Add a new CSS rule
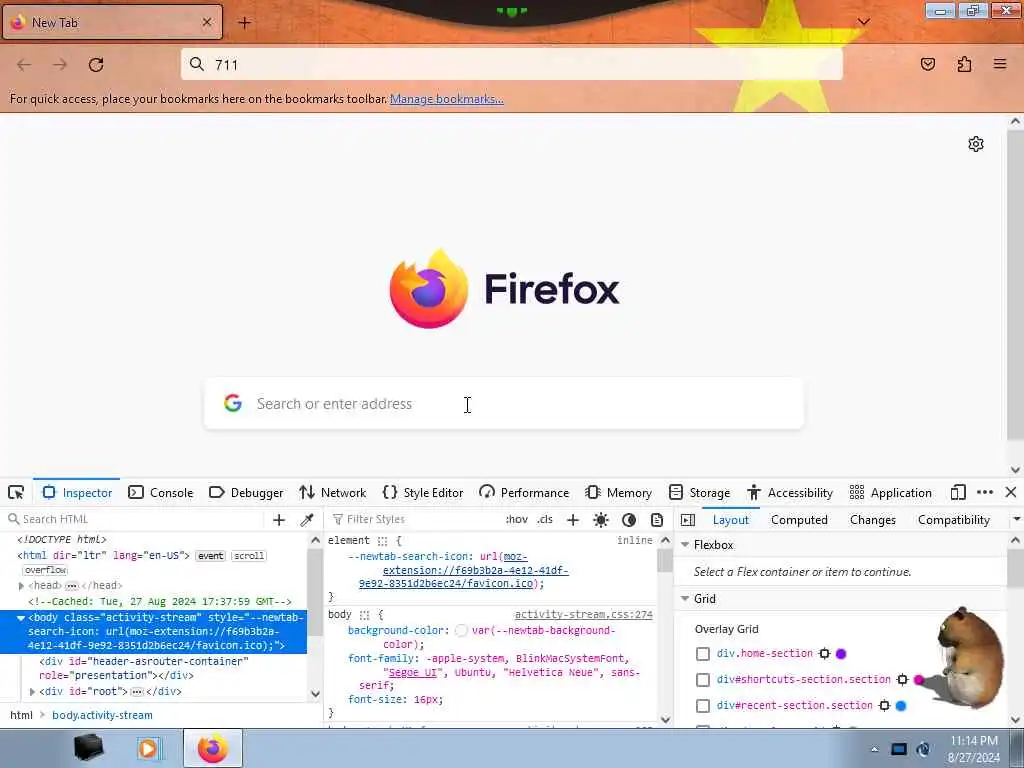The width and height of the screenshot is (1024, 768). pyautogui.click(x=573, y=520)
